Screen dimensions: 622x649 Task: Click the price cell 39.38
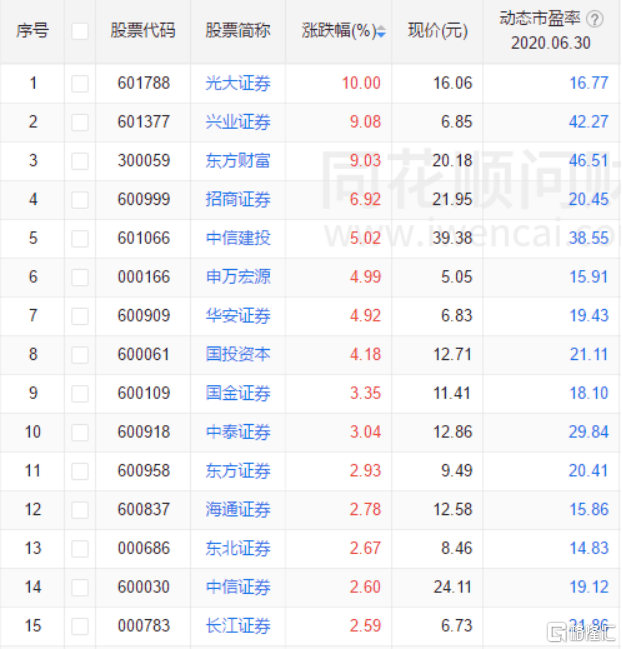452,238
